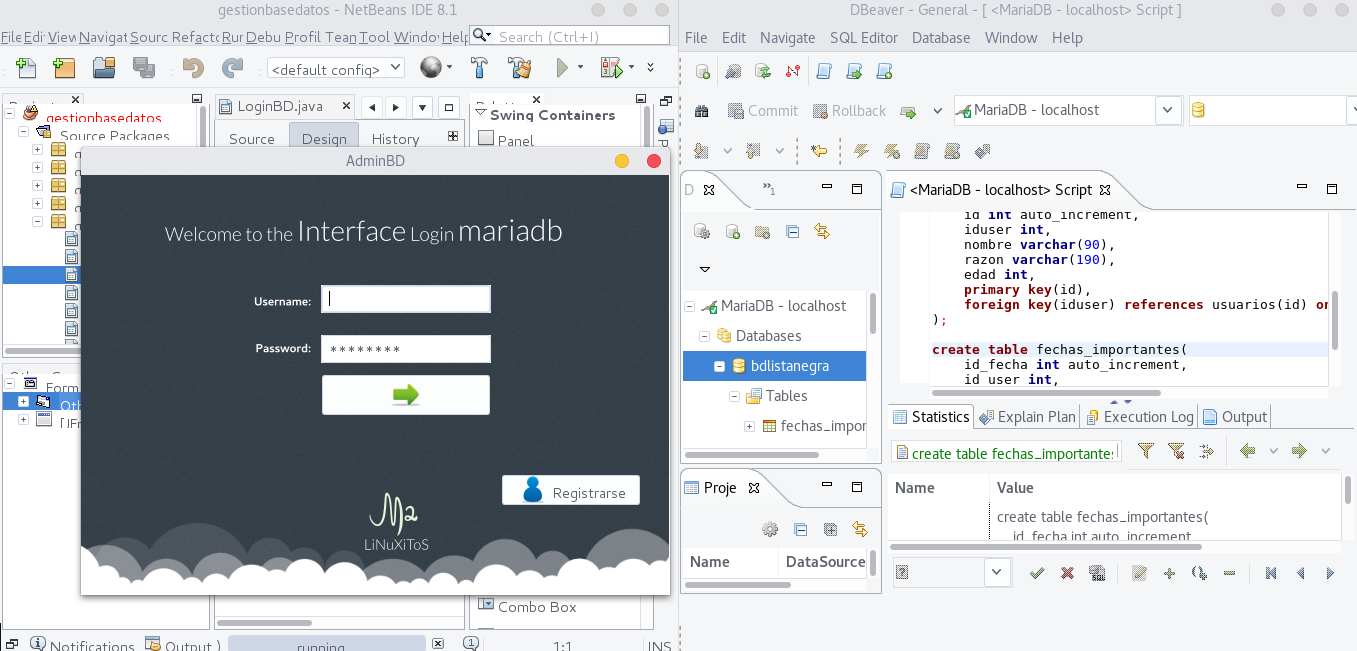This screenshot has width=1357, height=651.
Task: Open the transaction mode dropdown arrow beside Rollback
Action: coord(938,111)
